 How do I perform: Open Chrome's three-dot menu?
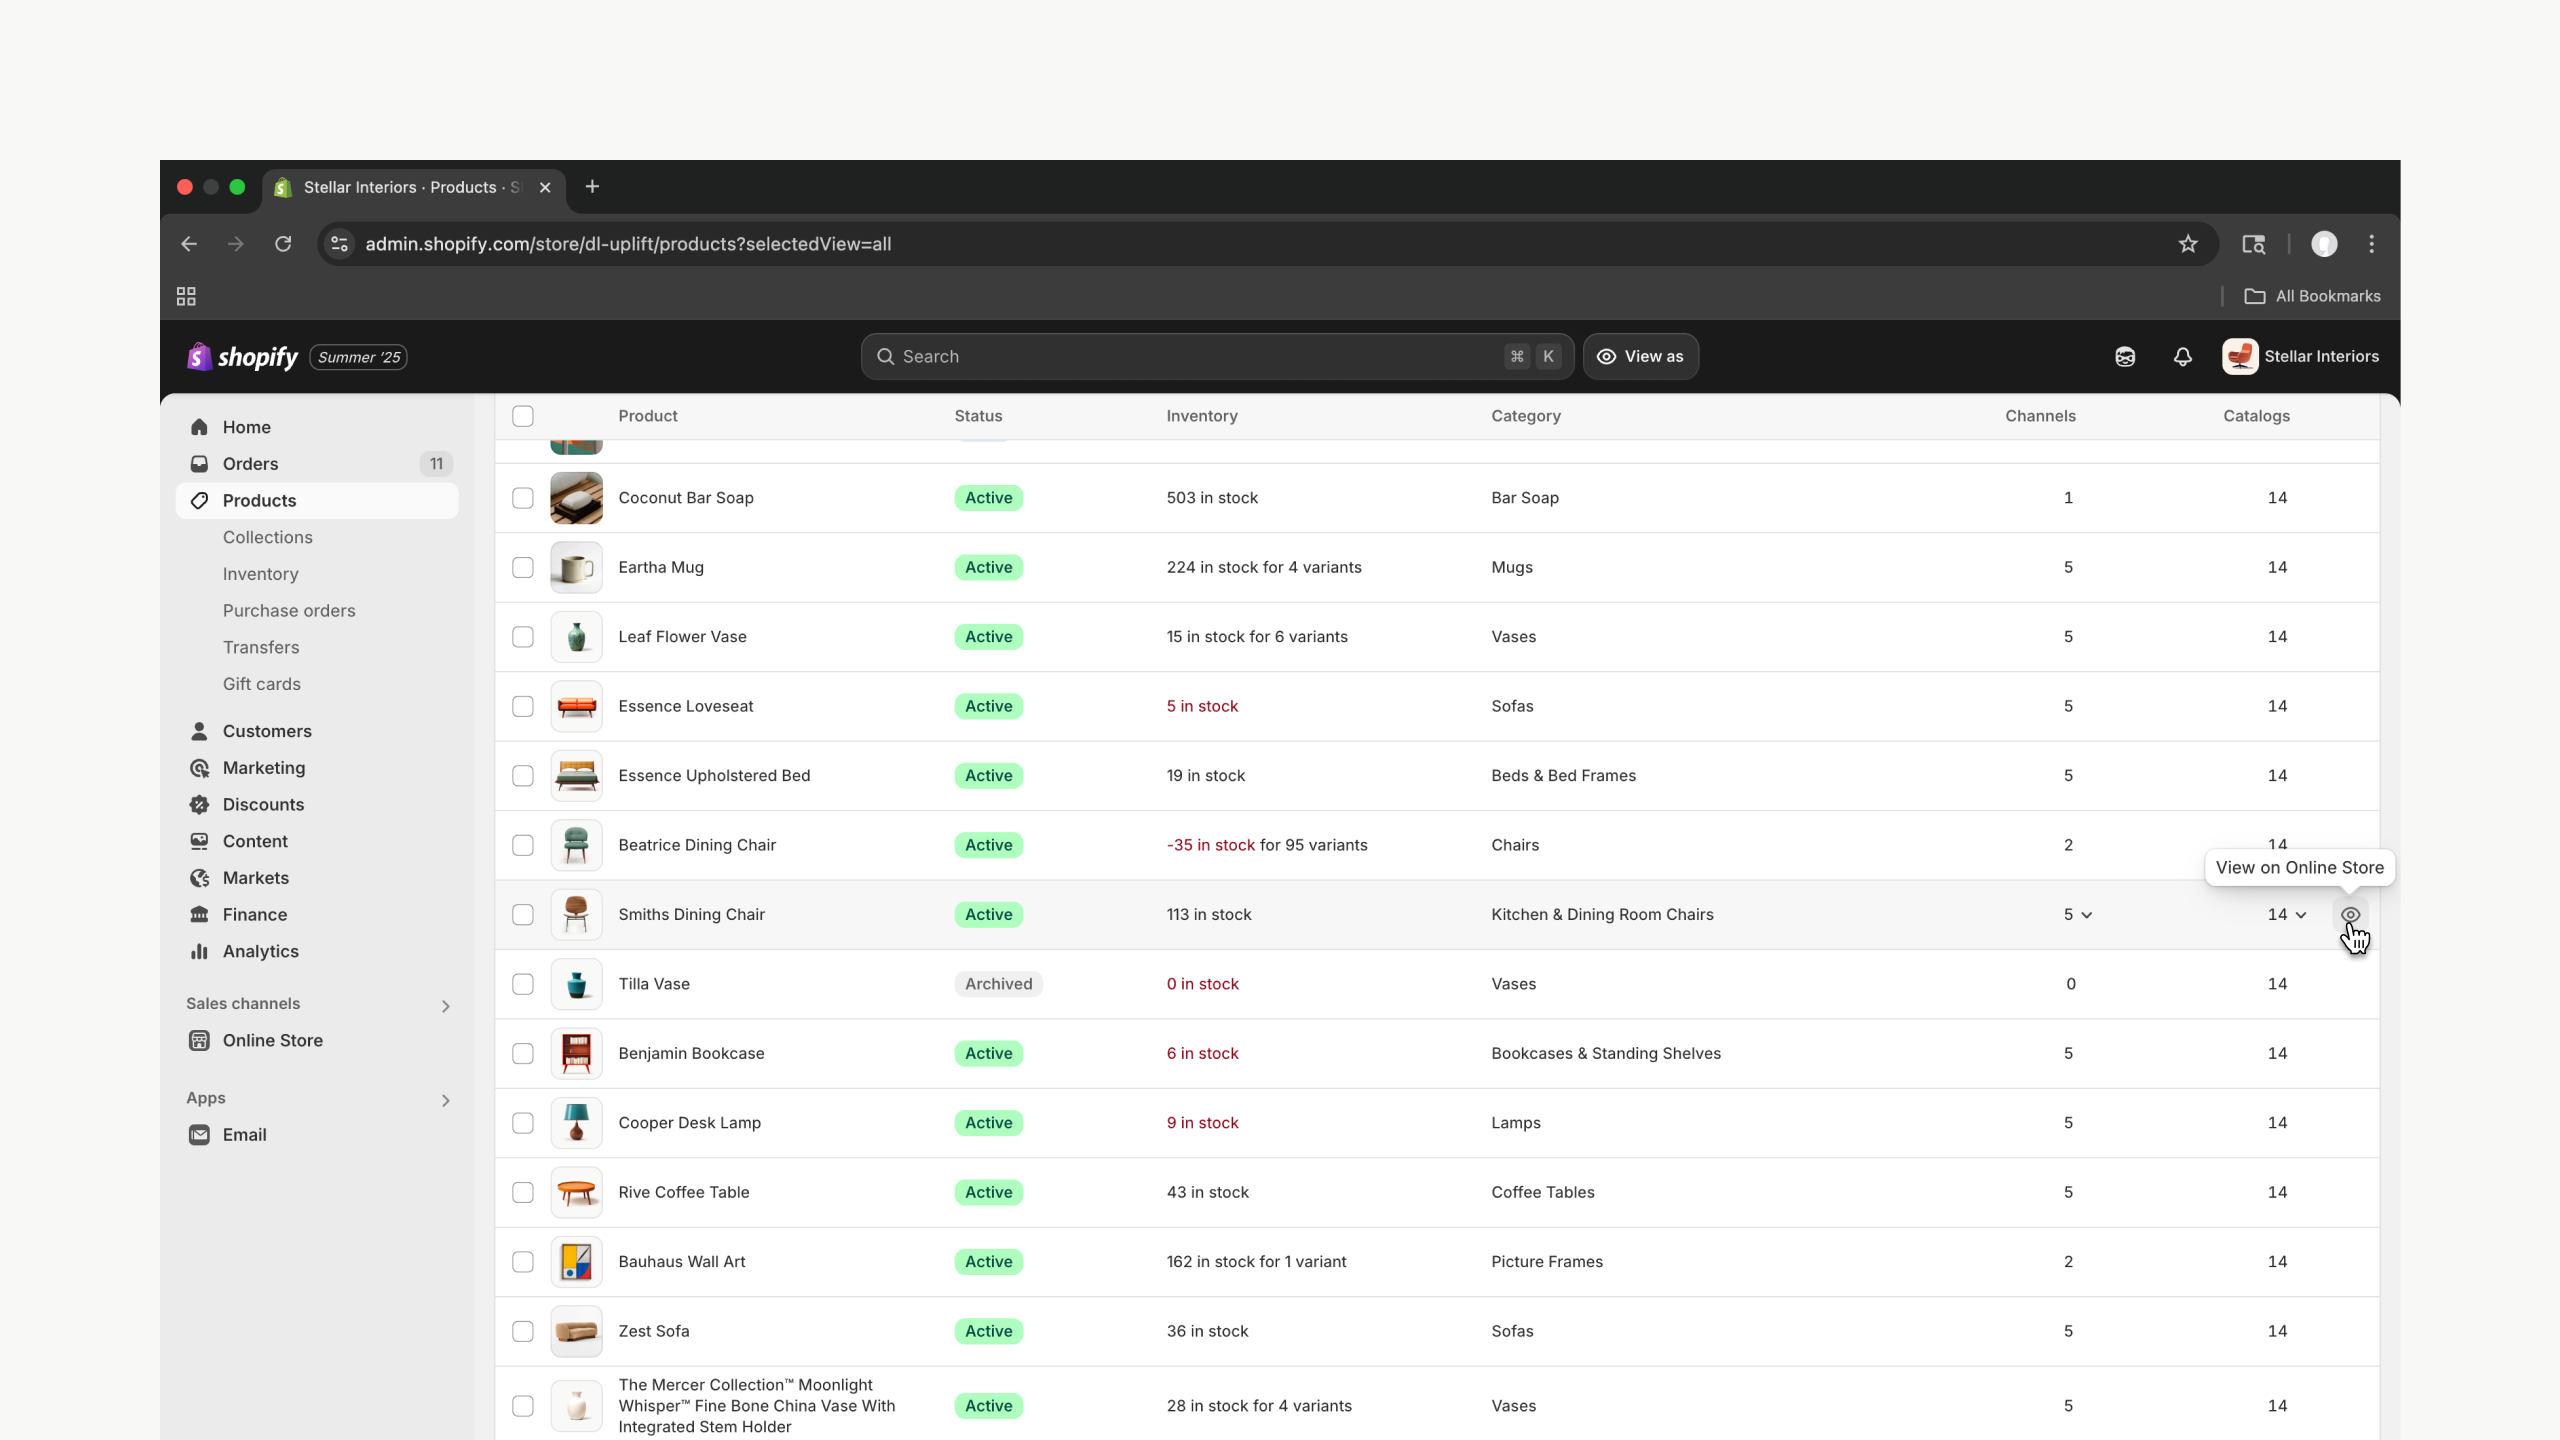click(x=2371, y=244)
